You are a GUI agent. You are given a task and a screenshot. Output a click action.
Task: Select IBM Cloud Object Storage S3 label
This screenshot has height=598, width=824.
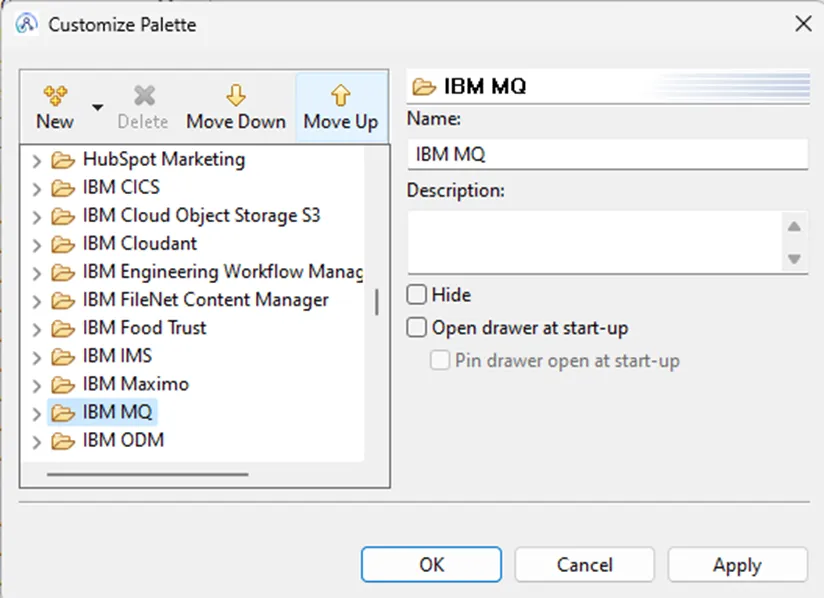point(201,215)
